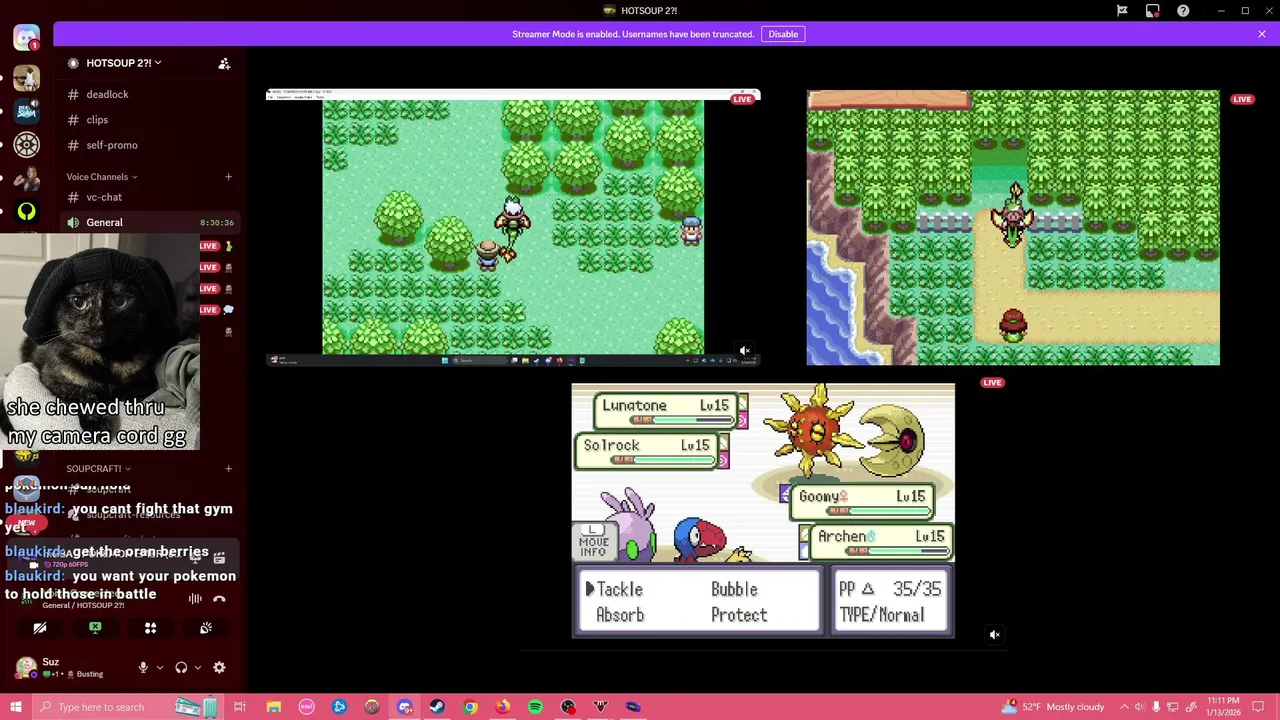Click the help question mark icon

pyautogui.click(x=1183, y=11)
